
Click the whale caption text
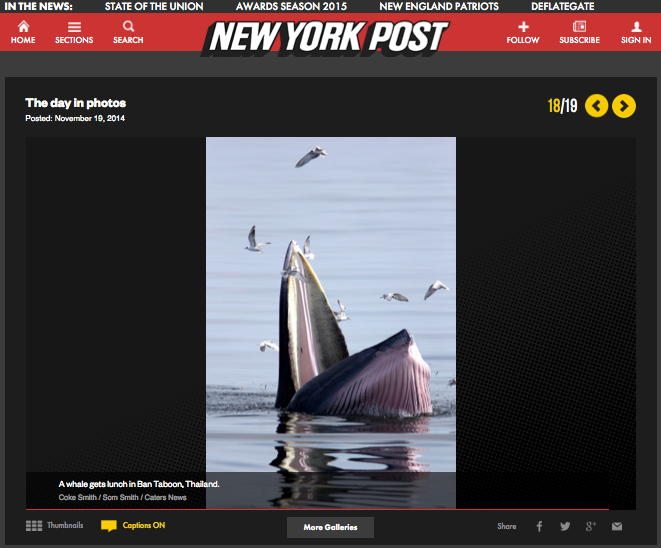pos(139,484)
